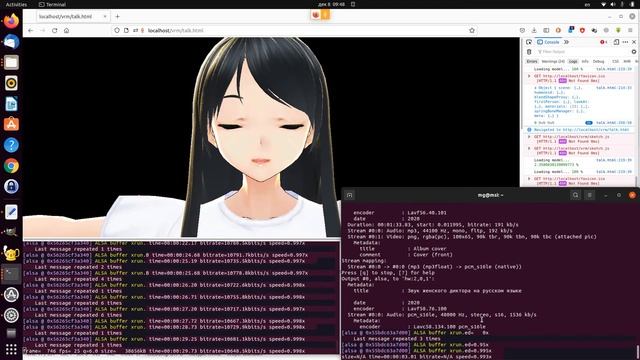The width and height of the screenshot is (640, 360).
Task: Expand the first sketch.js GET error
Action: (x=529, y=137)
